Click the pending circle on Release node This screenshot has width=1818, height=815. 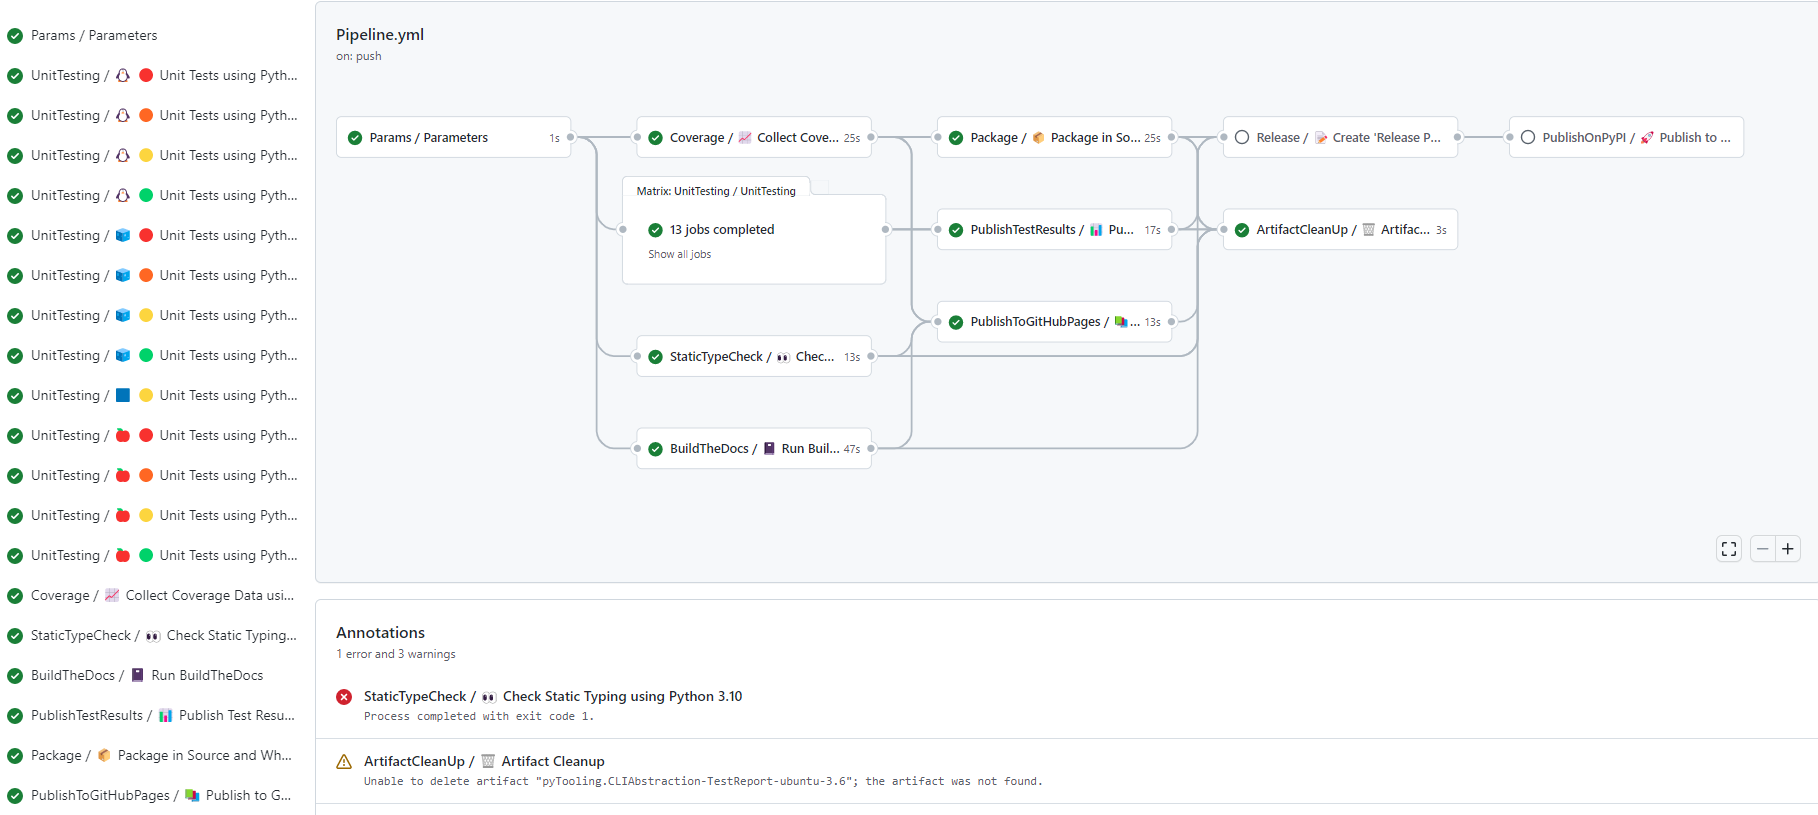1242,138
